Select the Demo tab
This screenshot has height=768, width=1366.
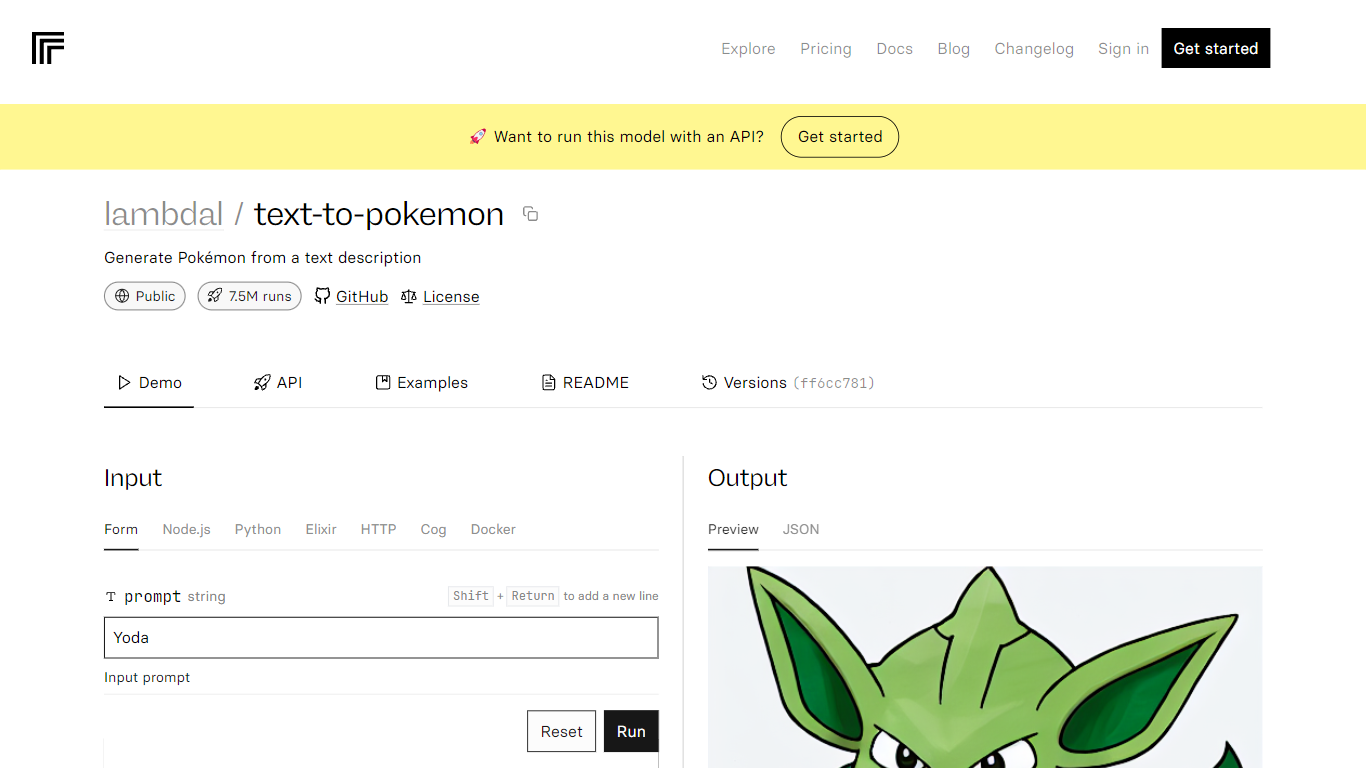tap(149, 382)
